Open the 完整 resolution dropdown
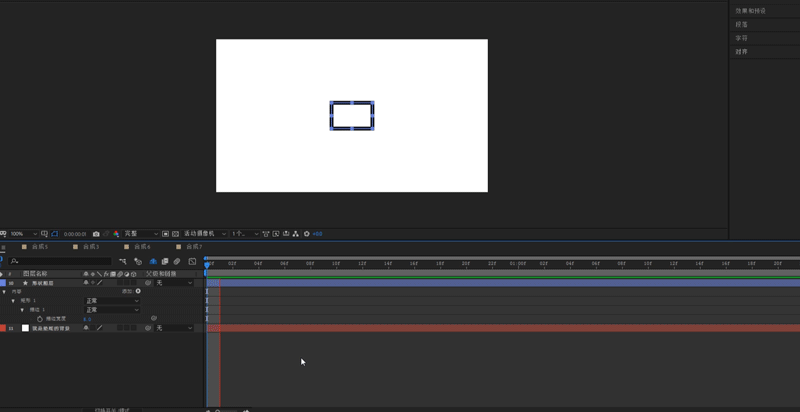 (141, 234)
